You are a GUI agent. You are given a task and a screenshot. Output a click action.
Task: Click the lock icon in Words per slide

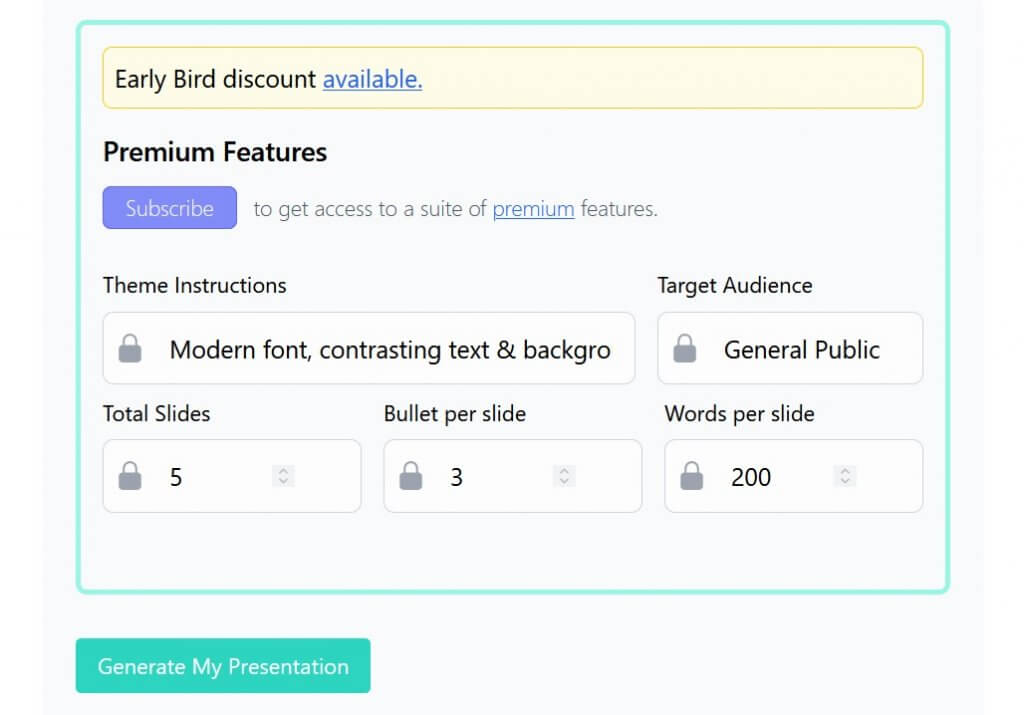[692, 476]
